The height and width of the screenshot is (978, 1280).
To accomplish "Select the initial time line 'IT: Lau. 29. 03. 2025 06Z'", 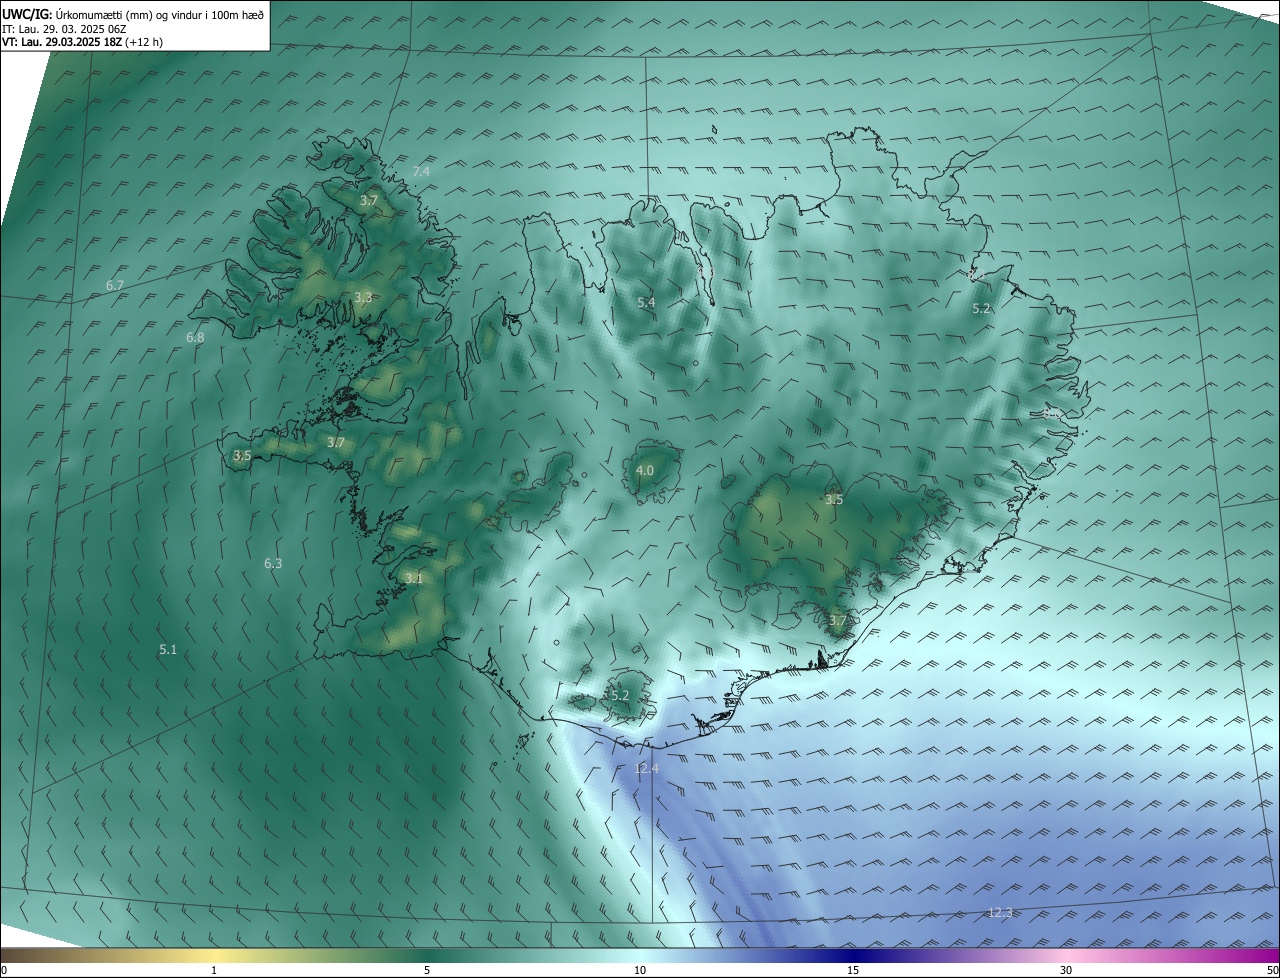I will pyautogui.click(x=64, y=29).
